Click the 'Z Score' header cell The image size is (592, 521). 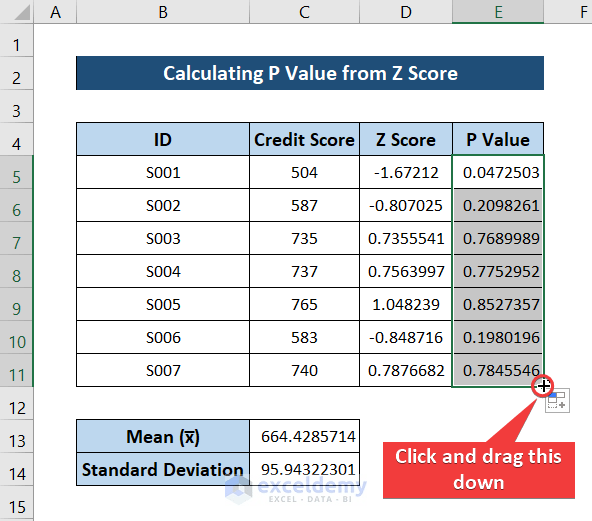pos(406,139)
